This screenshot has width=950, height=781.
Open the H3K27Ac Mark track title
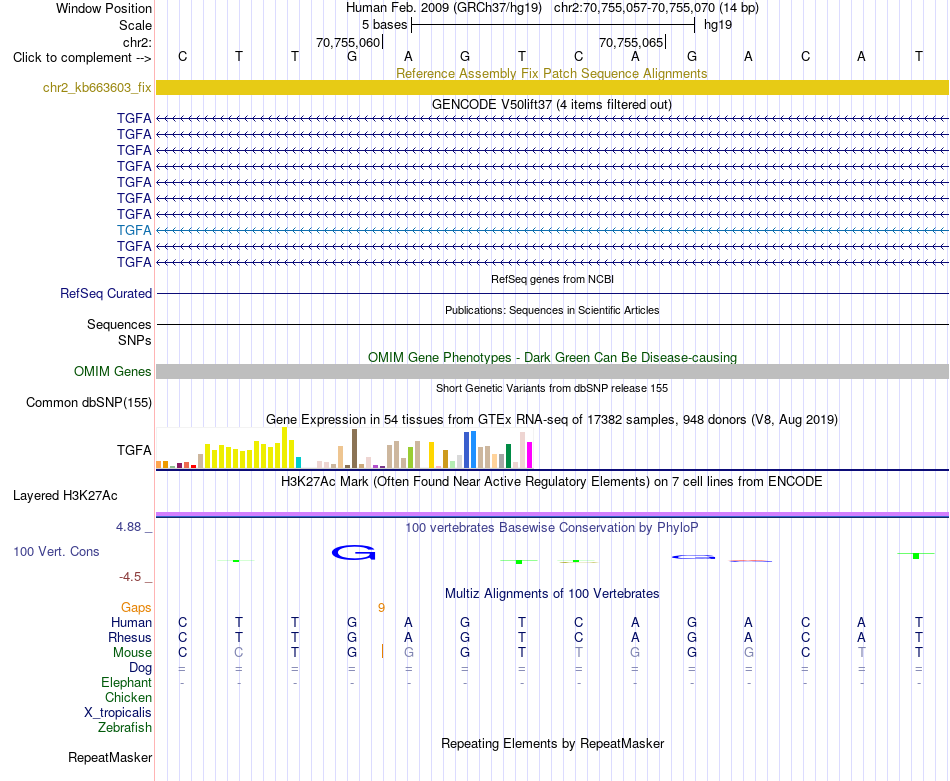coord(551,482)
